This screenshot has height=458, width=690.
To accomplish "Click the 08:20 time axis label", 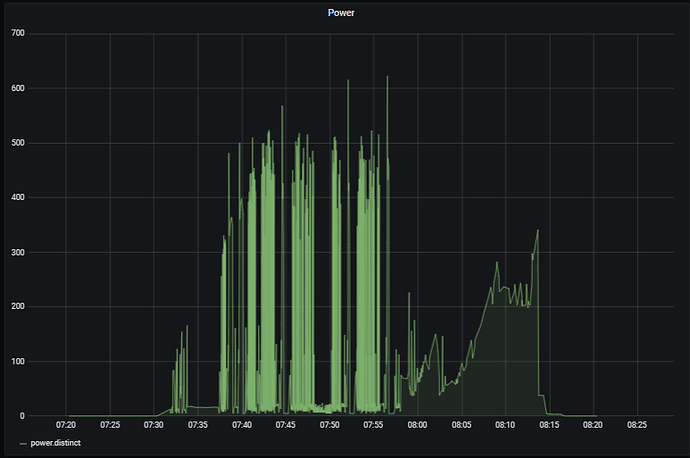I will tap(593, 425).
